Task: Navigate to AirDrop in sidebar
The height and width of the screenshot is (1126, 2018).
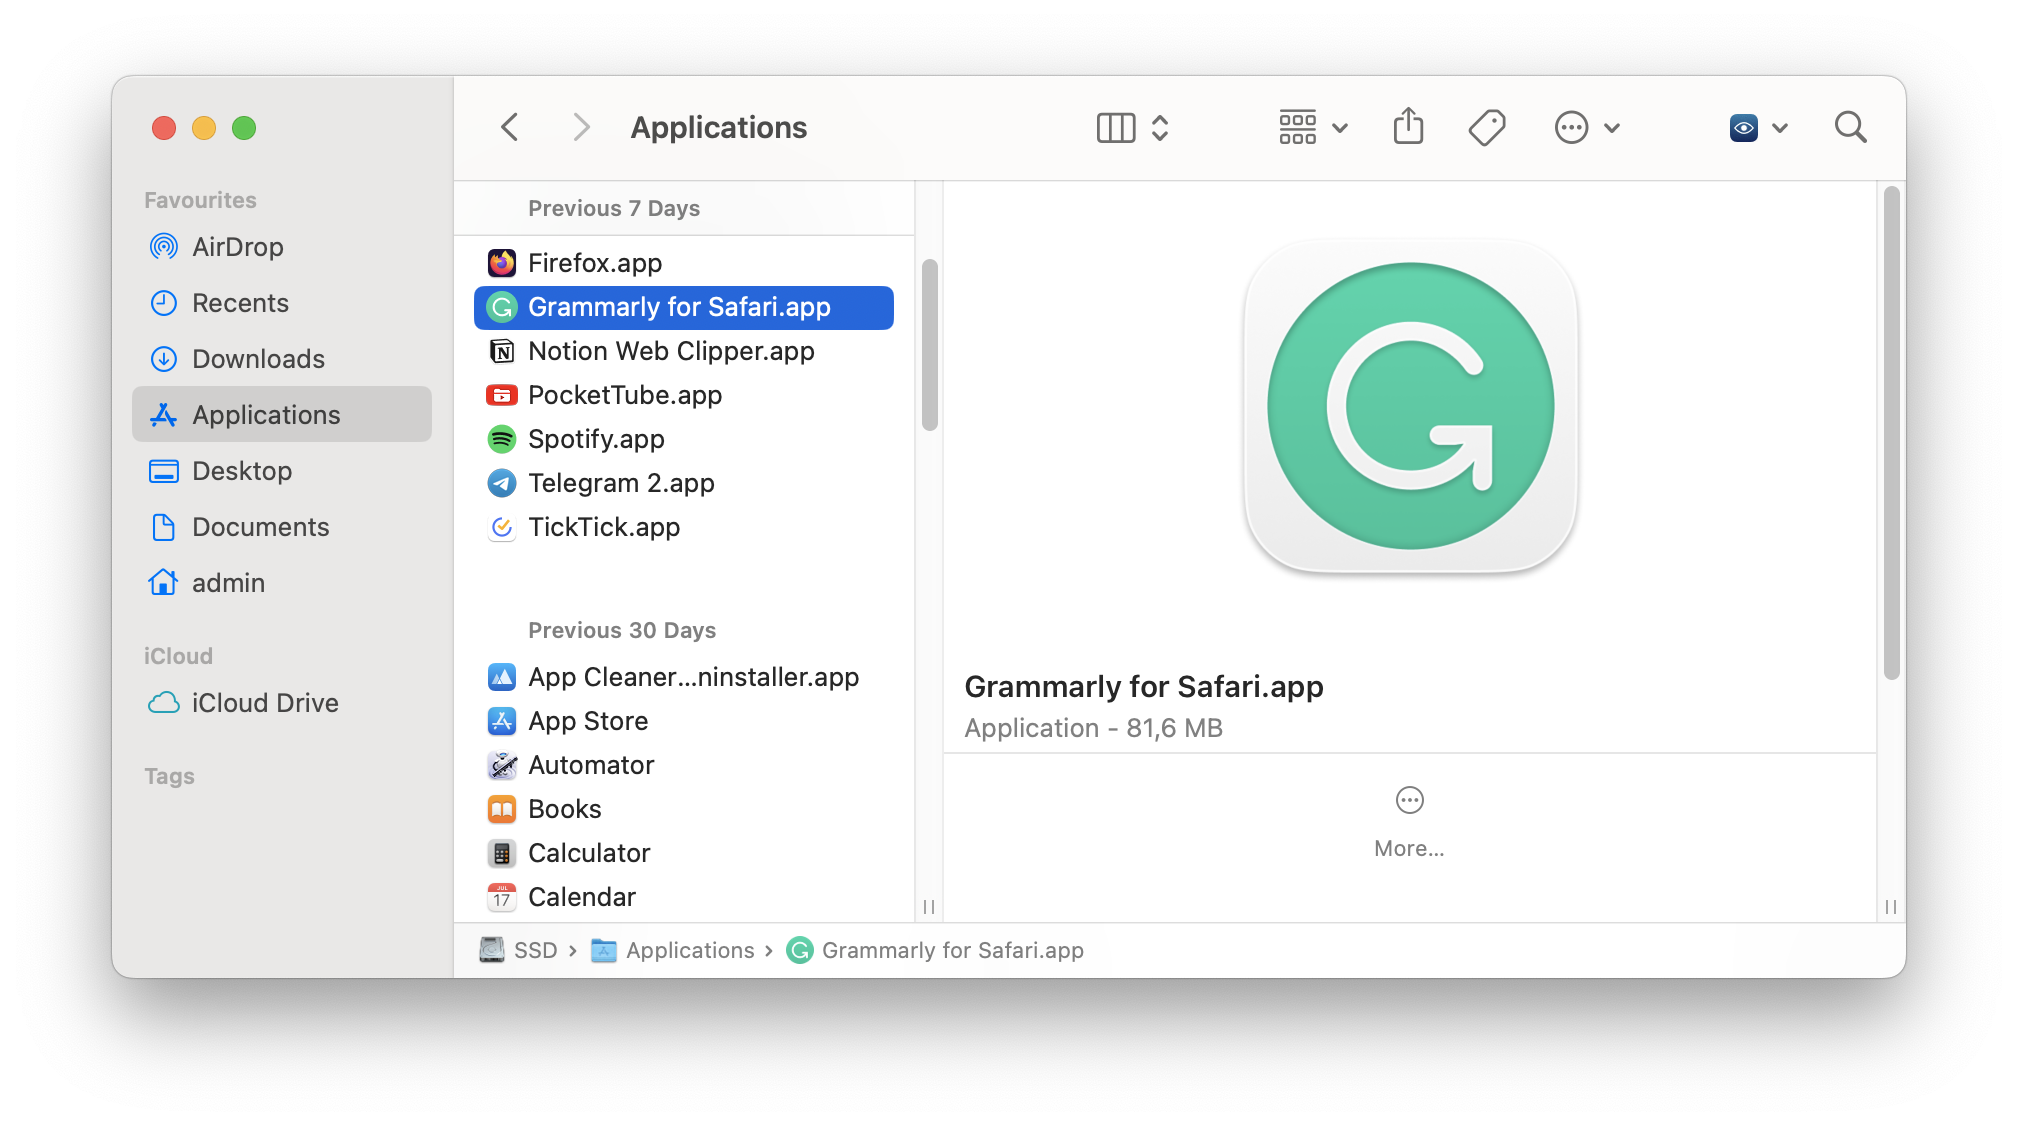Action: pyautogui.click(x=236, y=247)
